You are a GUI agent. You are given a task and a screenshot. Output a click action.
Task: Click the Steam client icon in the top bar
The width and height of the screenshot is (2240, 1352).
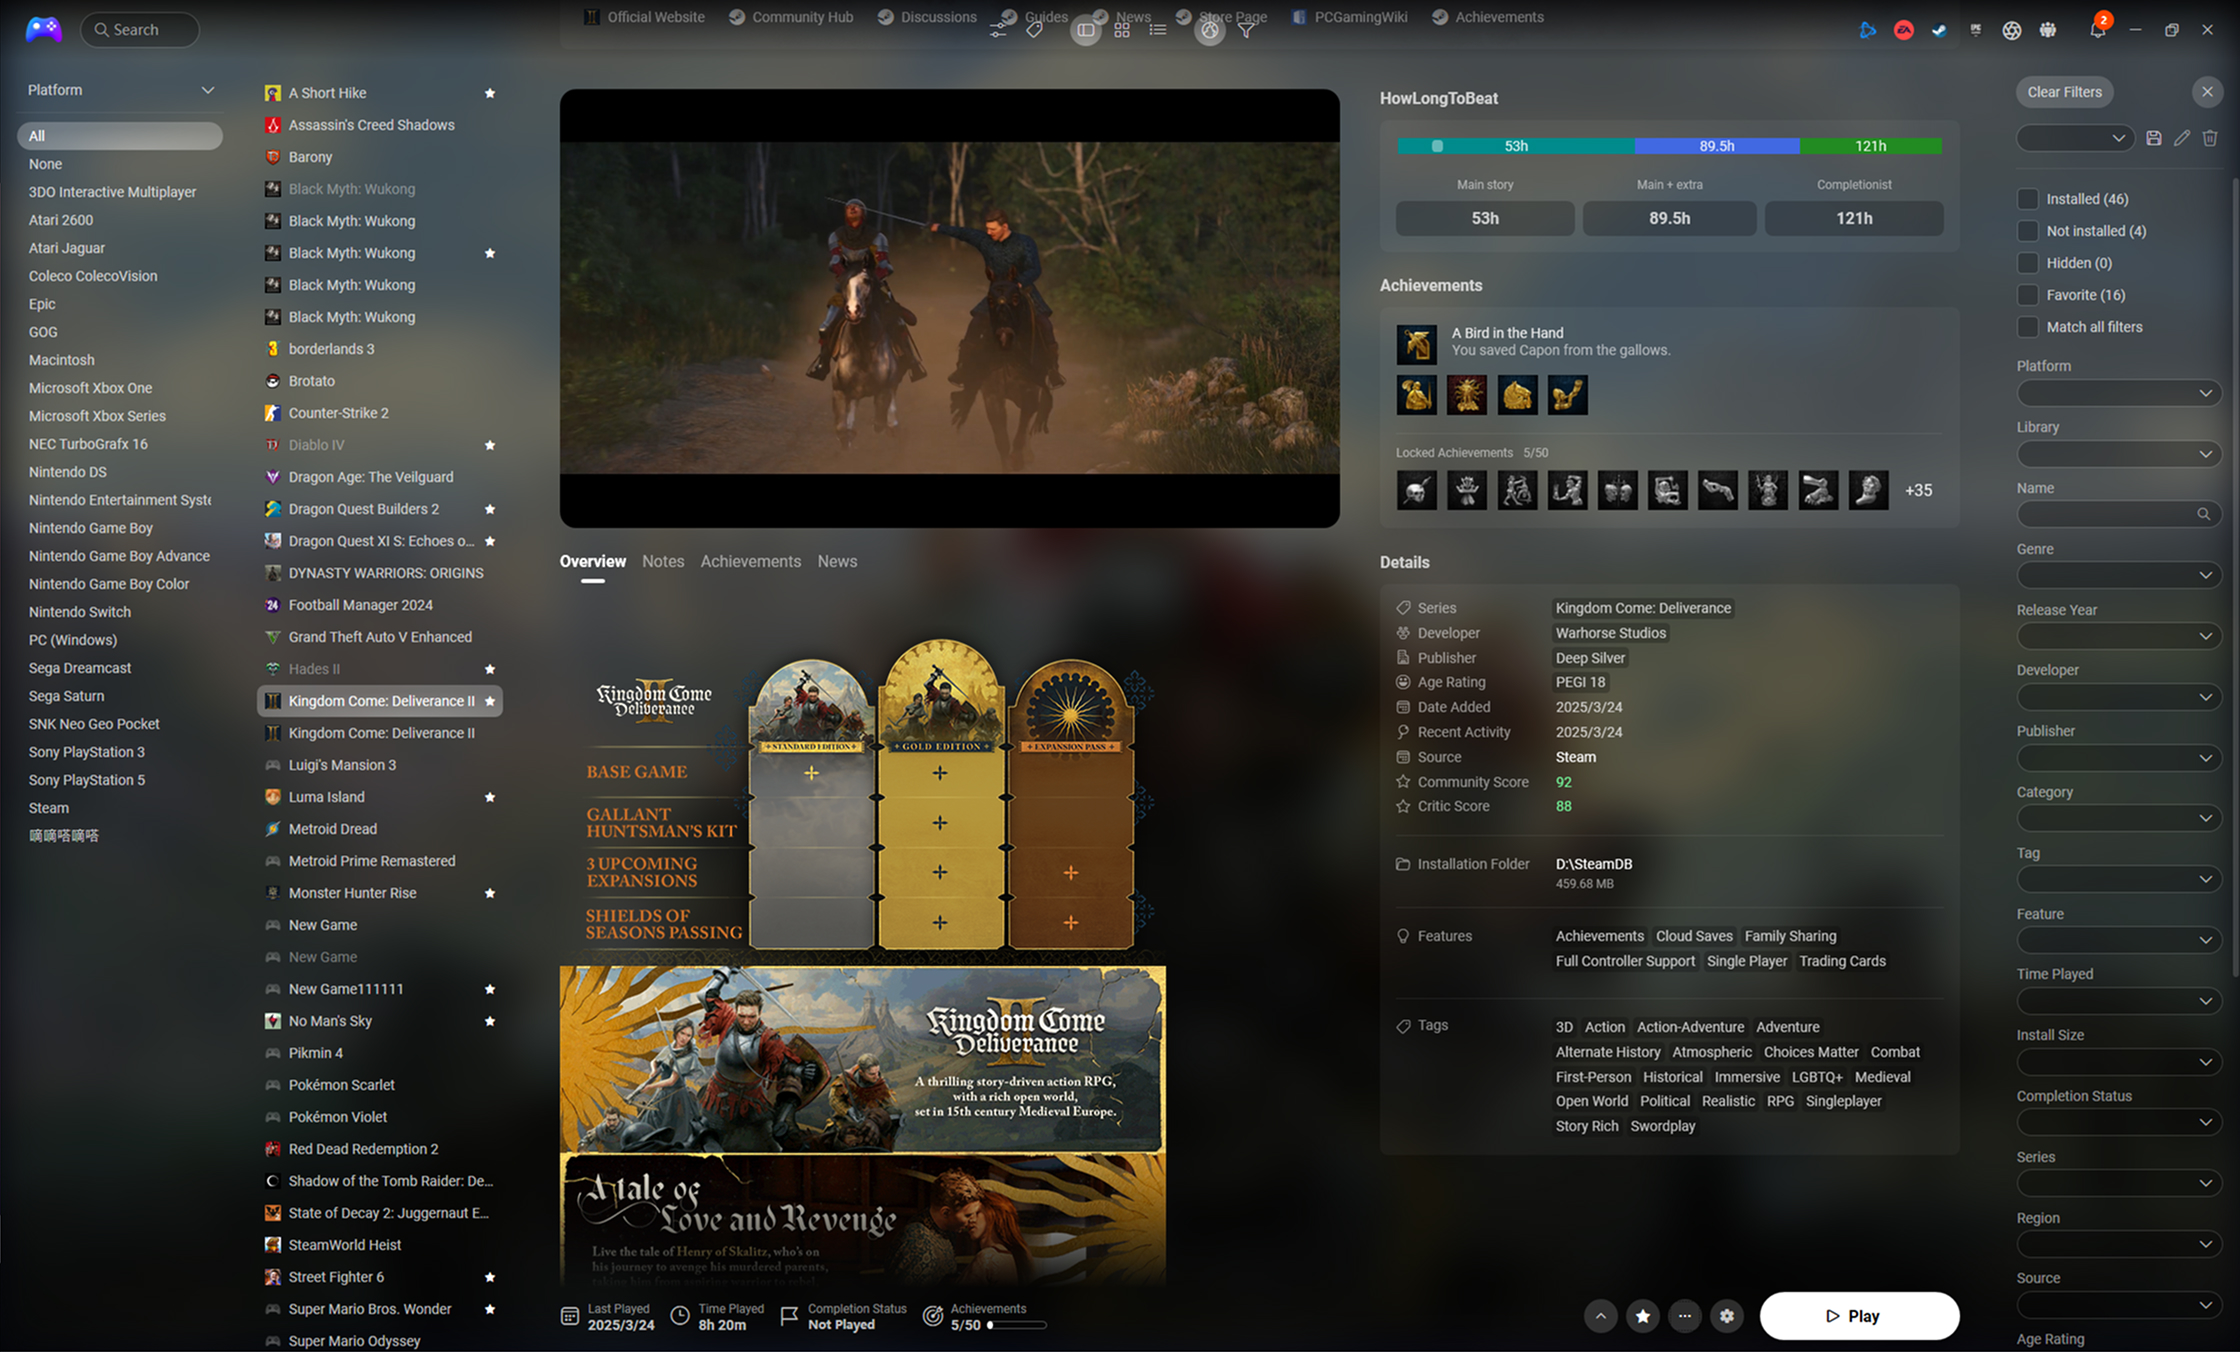(x=1939, y=30)
